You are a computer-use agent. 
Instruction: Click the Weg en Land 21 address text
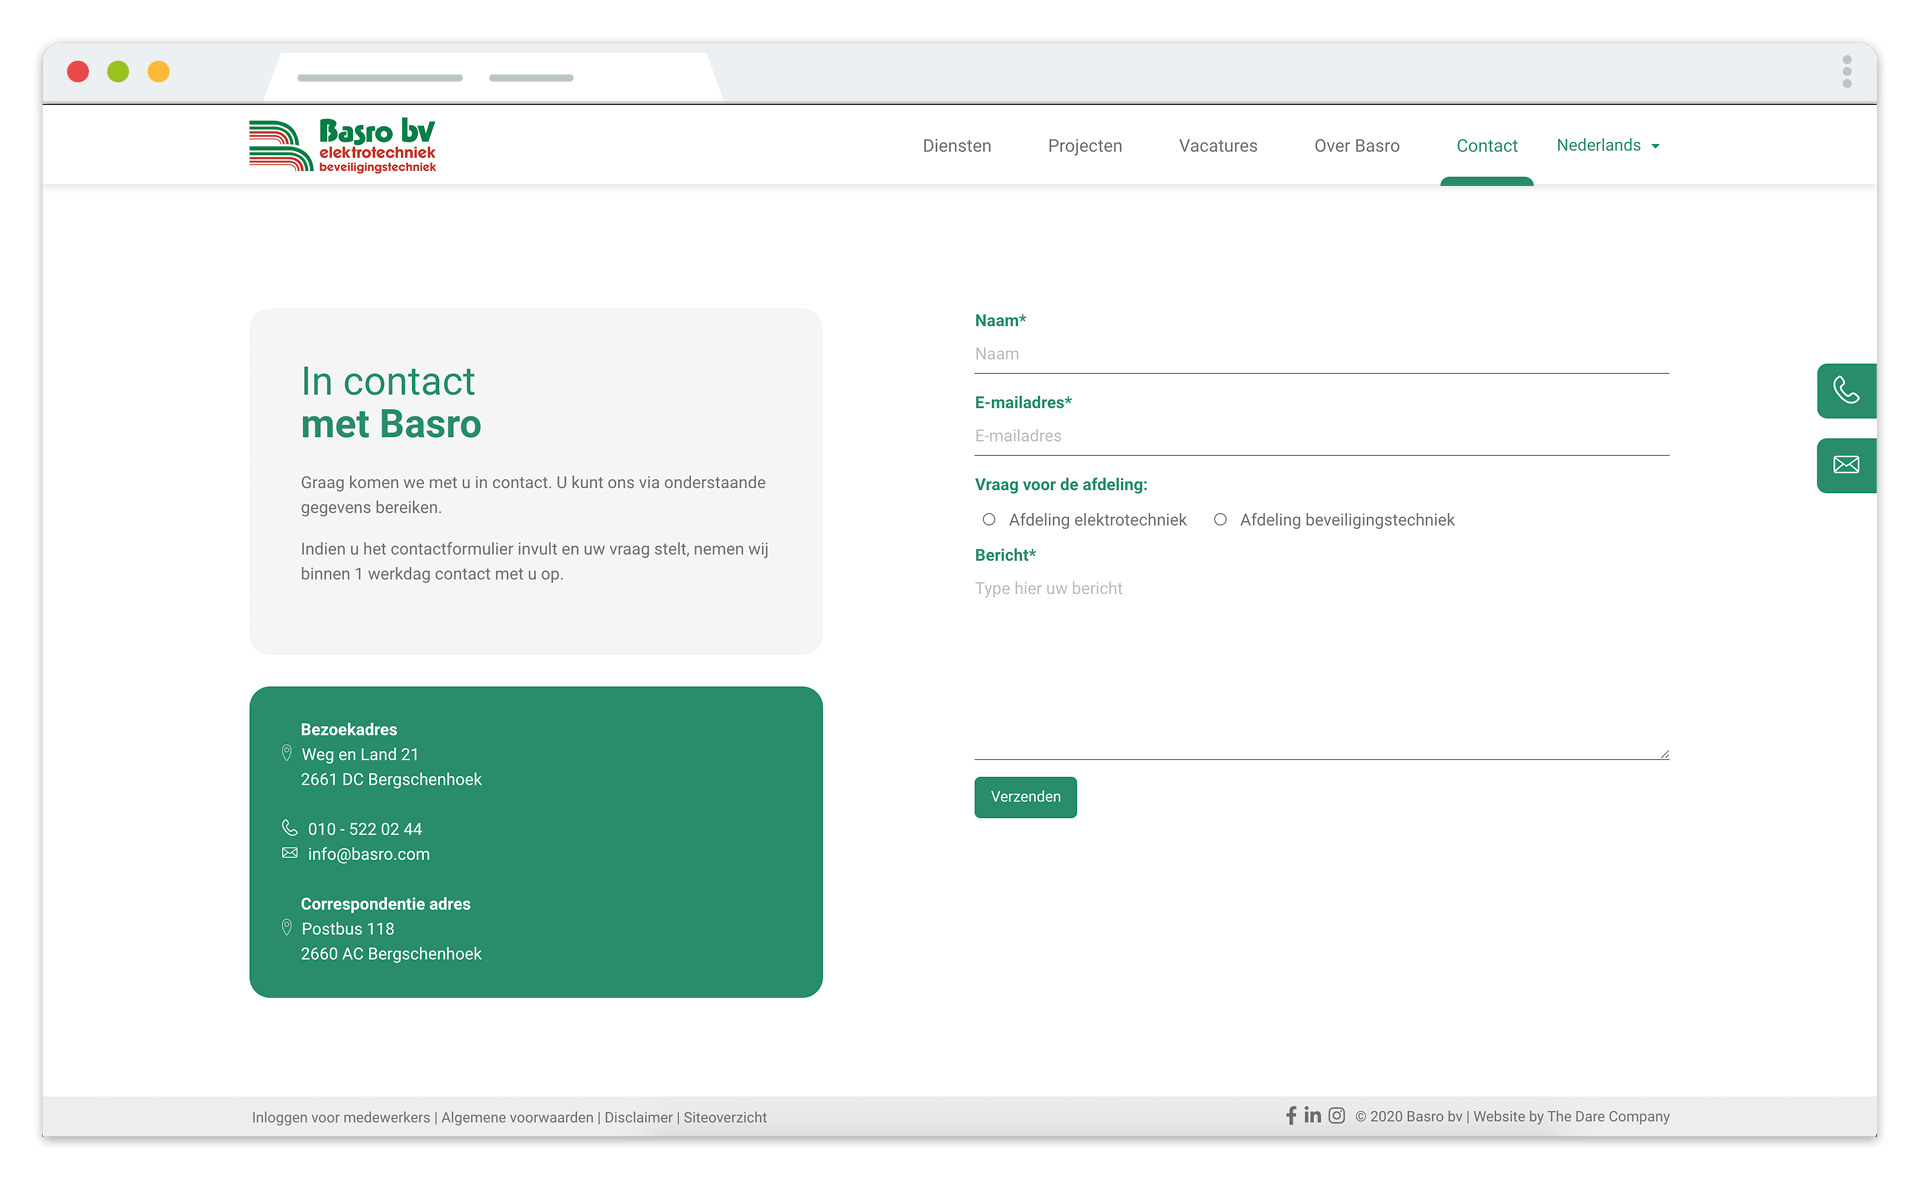(360, 754)
